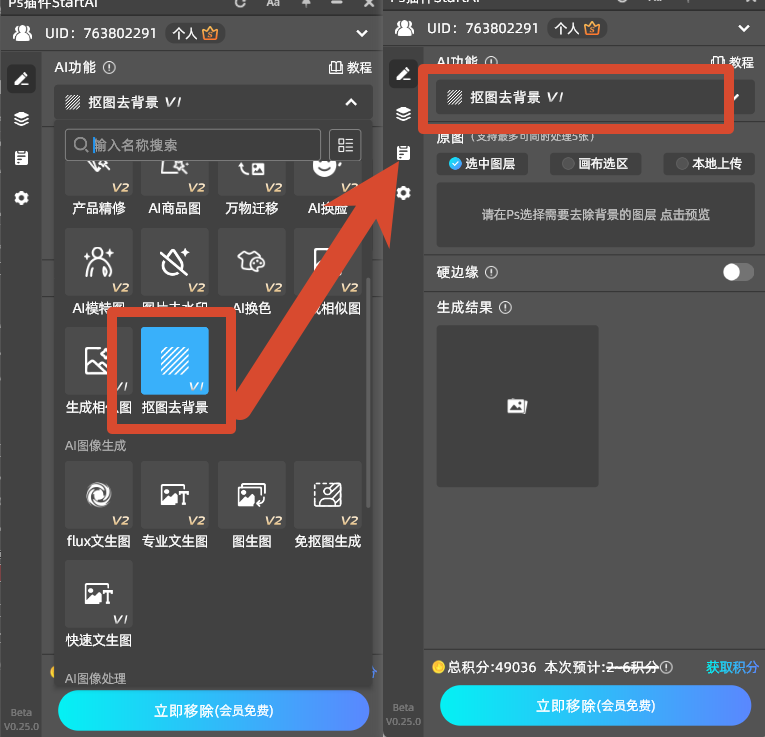
Task: Click the 个人 crown badge in left panel
Action: click(x=195, y=33)
